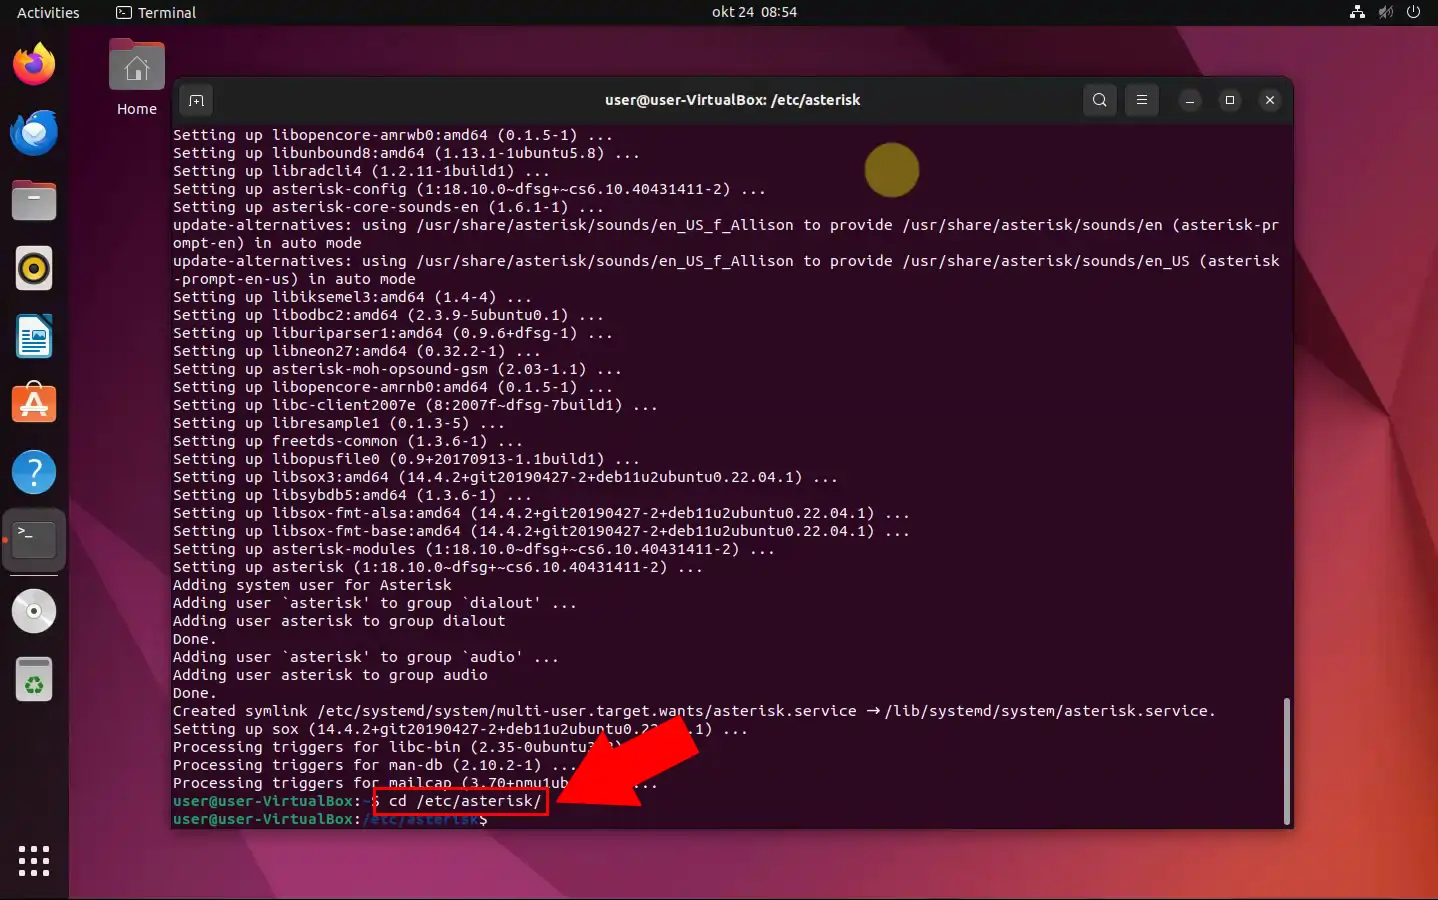1438x900 pixels.
Task: Open the network status icon in top bar
Action: click(1357, 12)
